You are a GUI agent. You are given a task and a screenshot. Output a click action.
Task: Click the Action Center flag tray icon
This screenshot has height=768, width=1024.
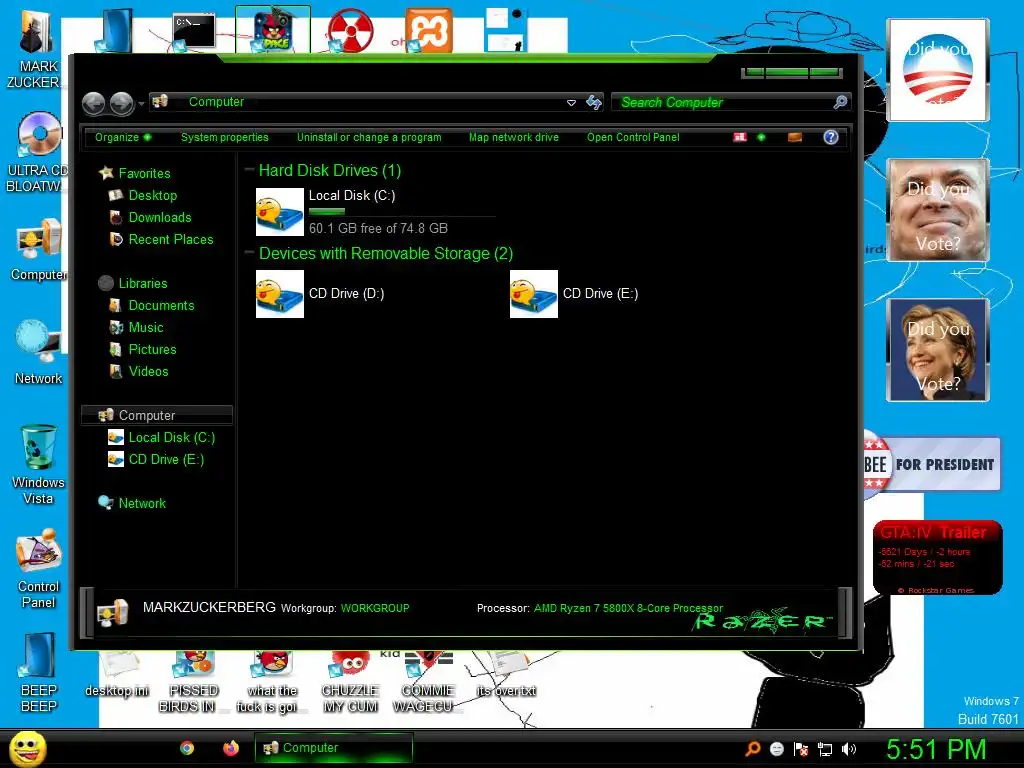tap(801, 749)
